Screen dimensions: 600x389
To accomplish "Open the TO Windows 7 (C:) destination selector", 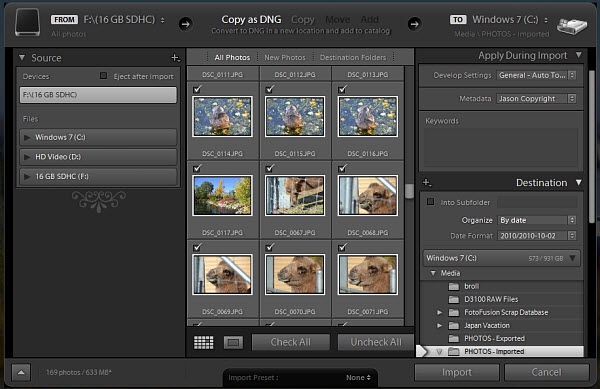I will click(510, 20).
